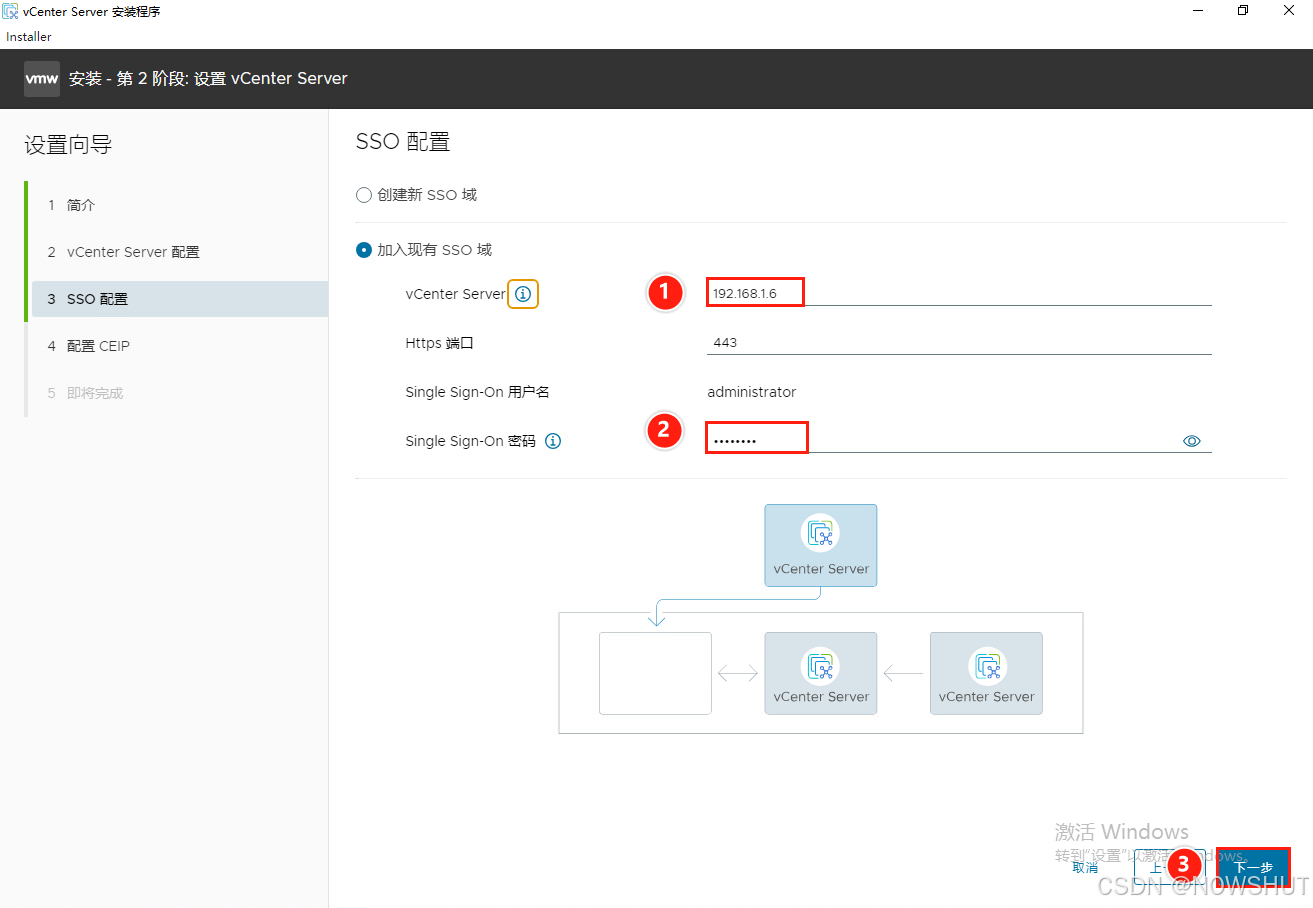
Task: Select the 加入现有 SSO 域 radio button
Action: pos(364,250)
